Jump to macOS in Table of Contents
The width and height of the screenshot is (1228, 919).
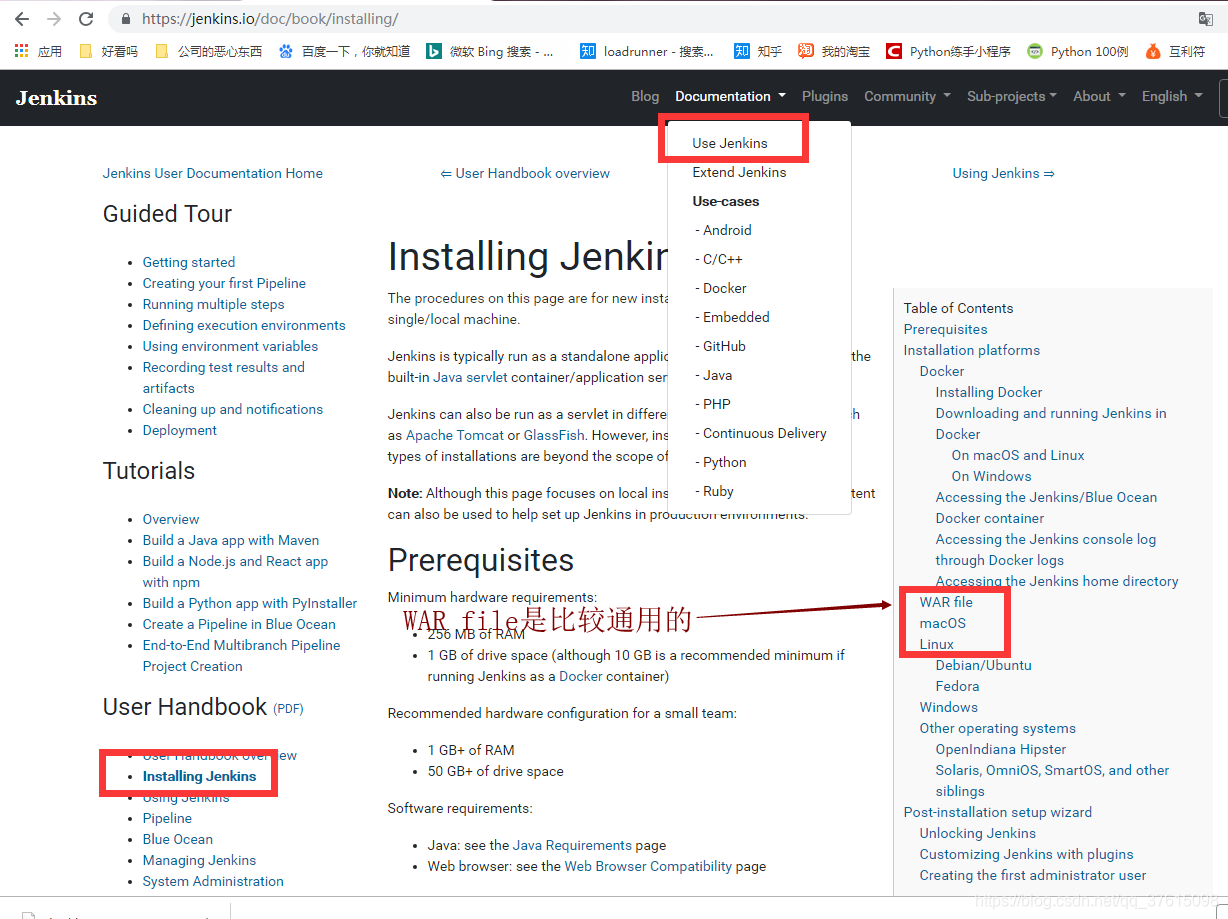point(943,623)
